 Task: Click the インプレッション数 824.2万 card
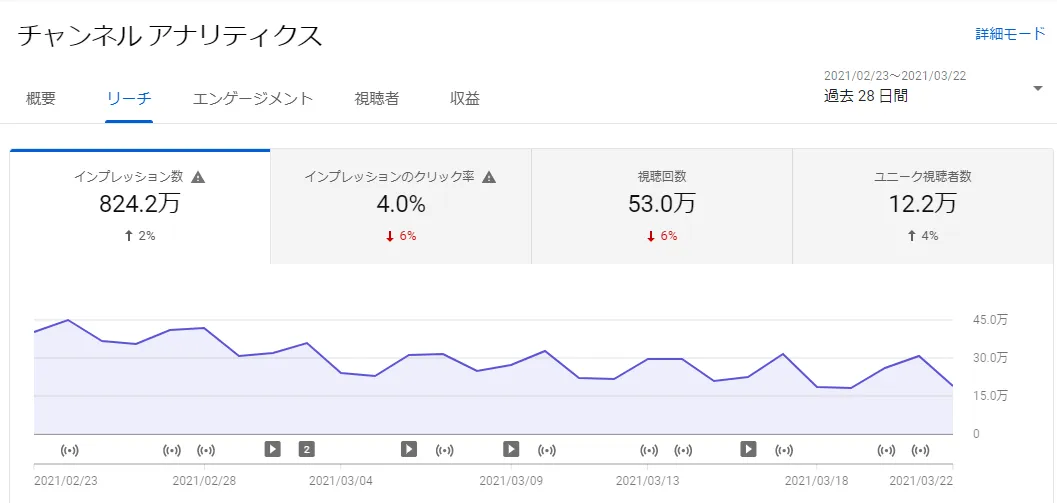(x=139, y=207)
